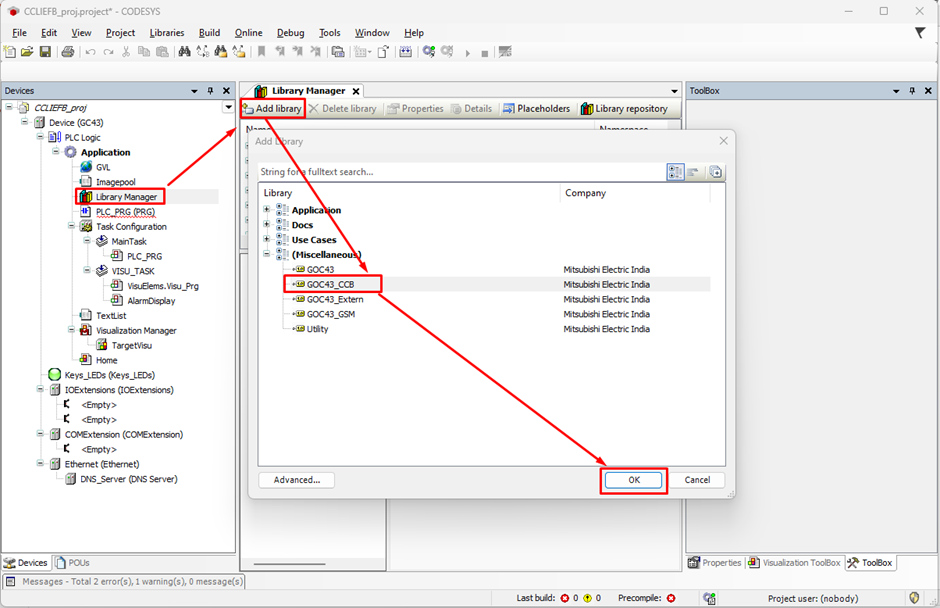
Task: Click the Redo toolbar icon
Action: 108,52
